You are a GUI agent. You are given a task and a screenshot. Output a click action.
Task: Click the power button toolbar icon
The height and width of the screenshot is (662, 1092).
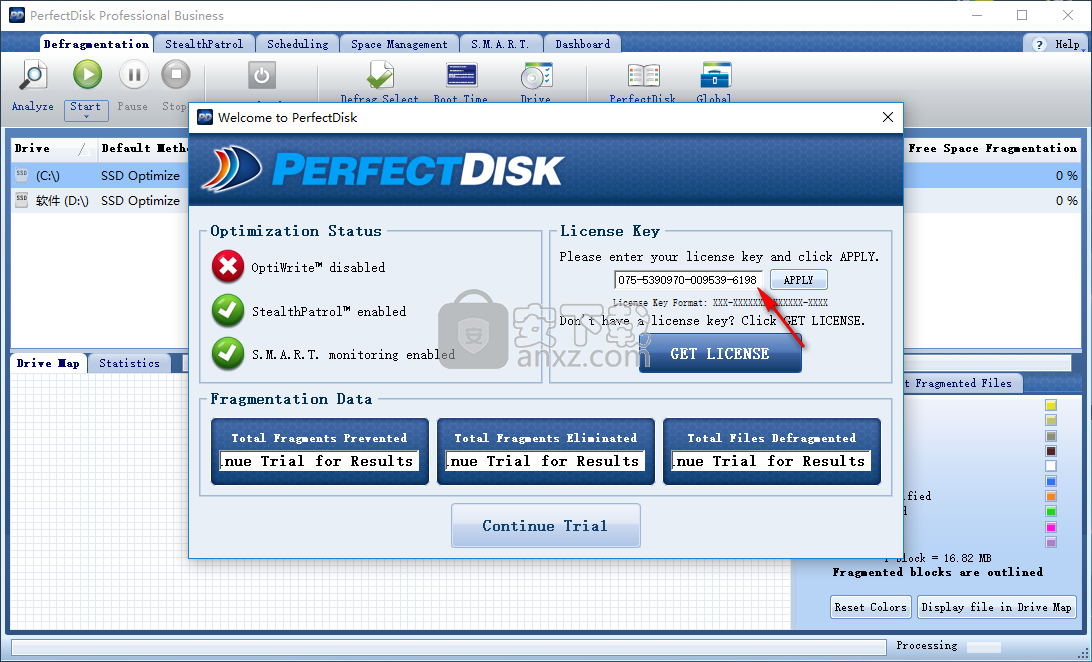[x=262, y=75]
